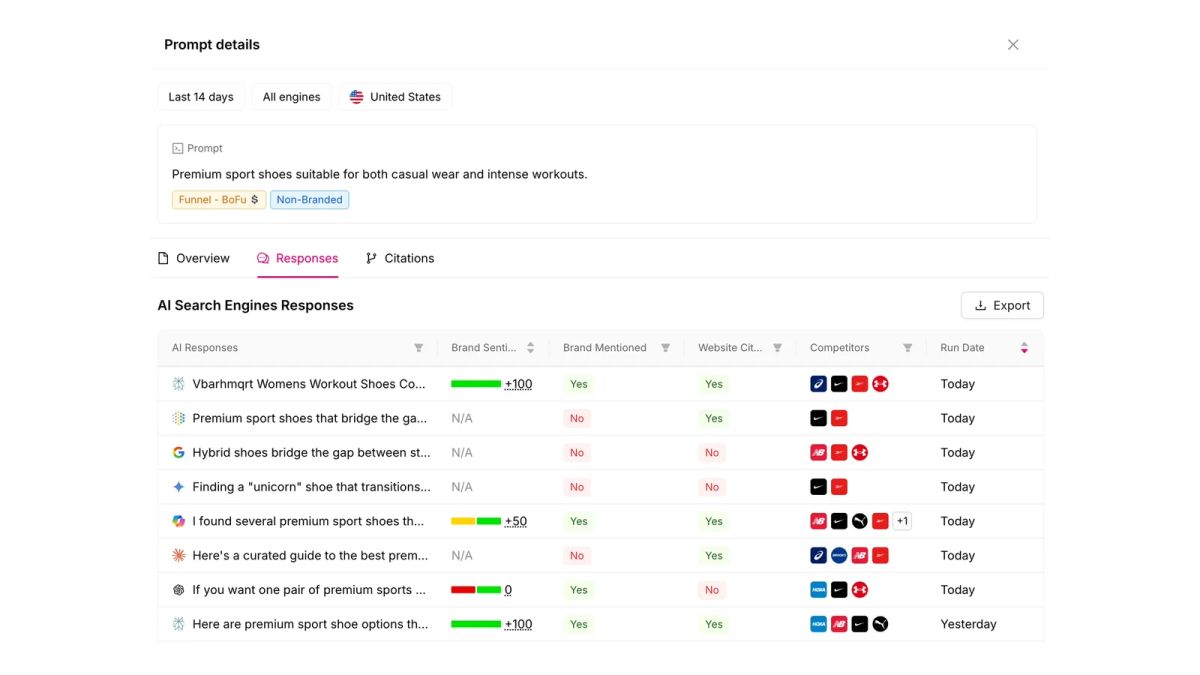Open the Vbarhmqrt Womens Workout Shoes response
1200x675 pixels.
(x=309, y=384)
